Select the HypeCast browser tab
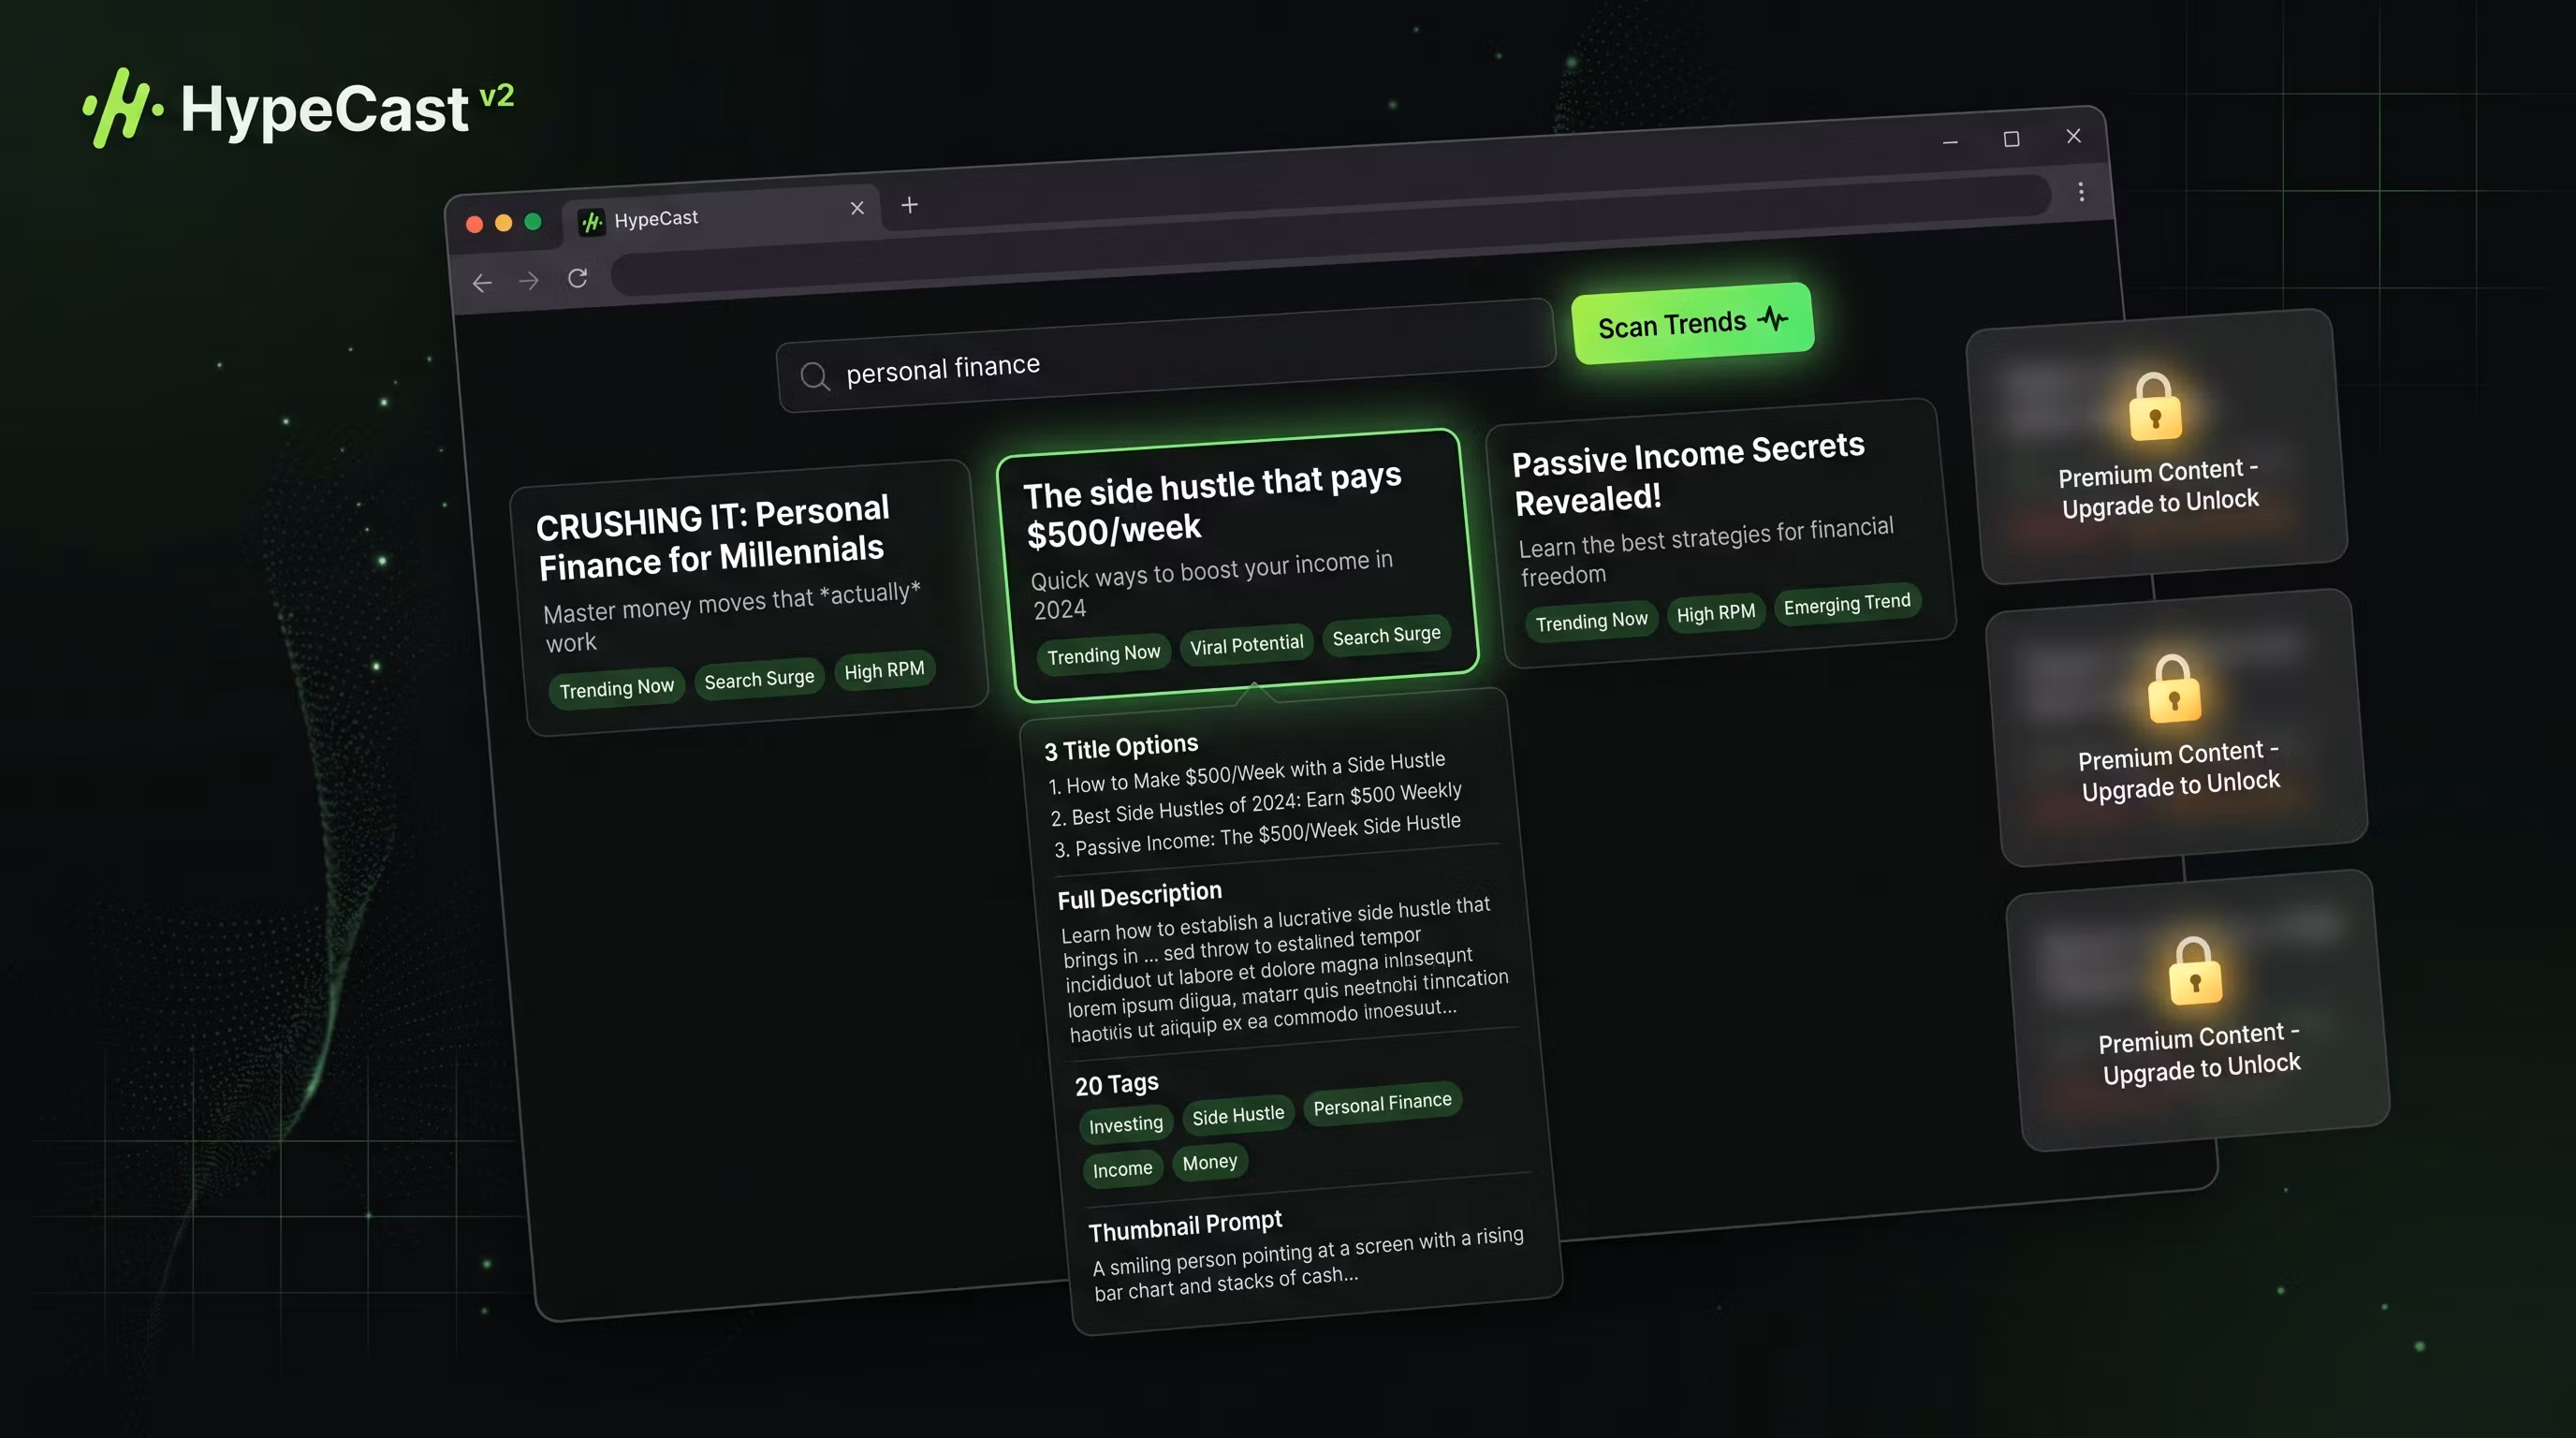Screen dimensions: 2576x1438 (722, 214)
